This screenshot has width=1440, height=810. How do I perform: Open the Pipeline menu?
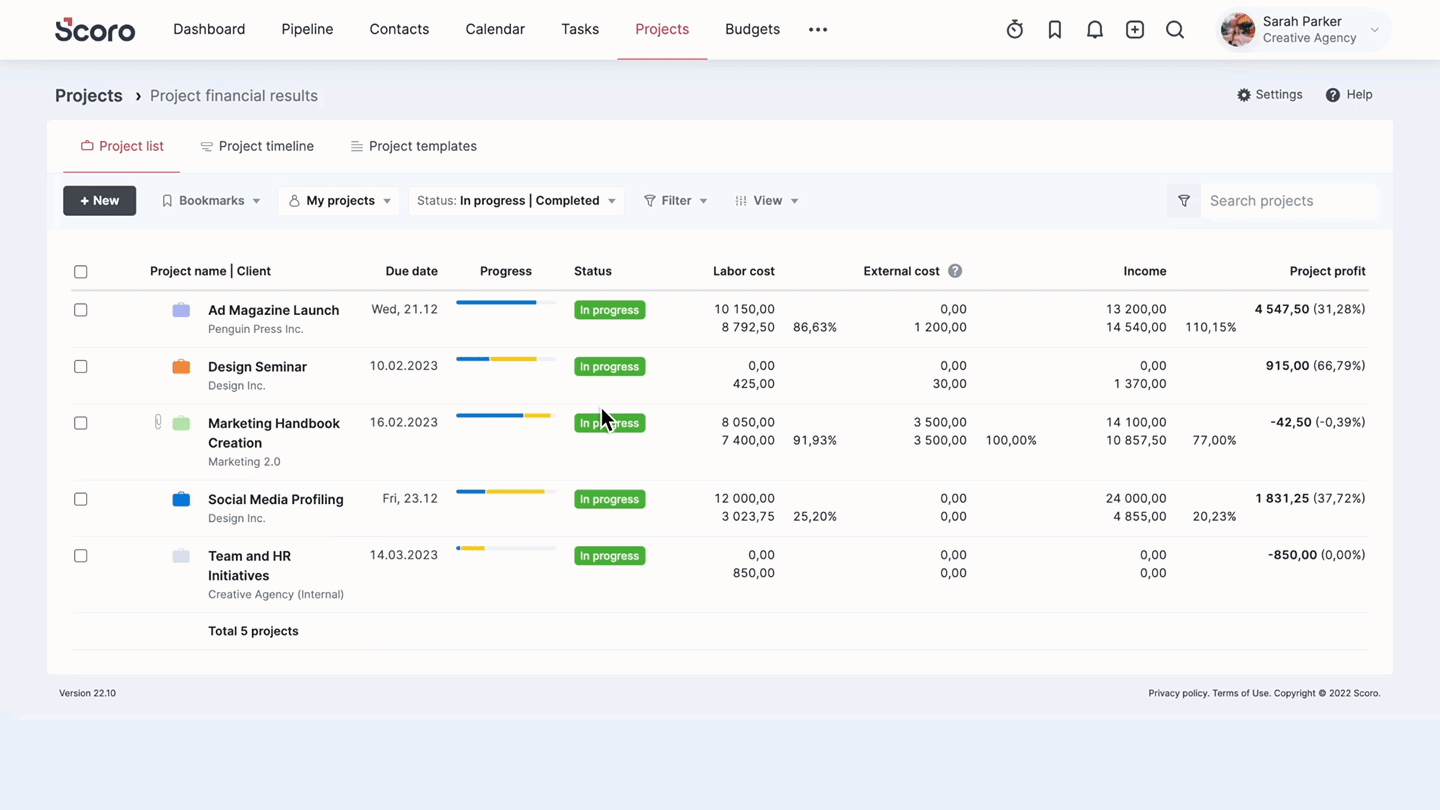point(307,30)
